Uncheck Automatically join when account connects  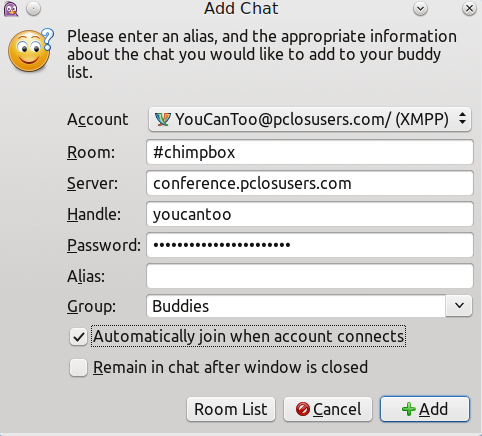(x=78, y=337)
